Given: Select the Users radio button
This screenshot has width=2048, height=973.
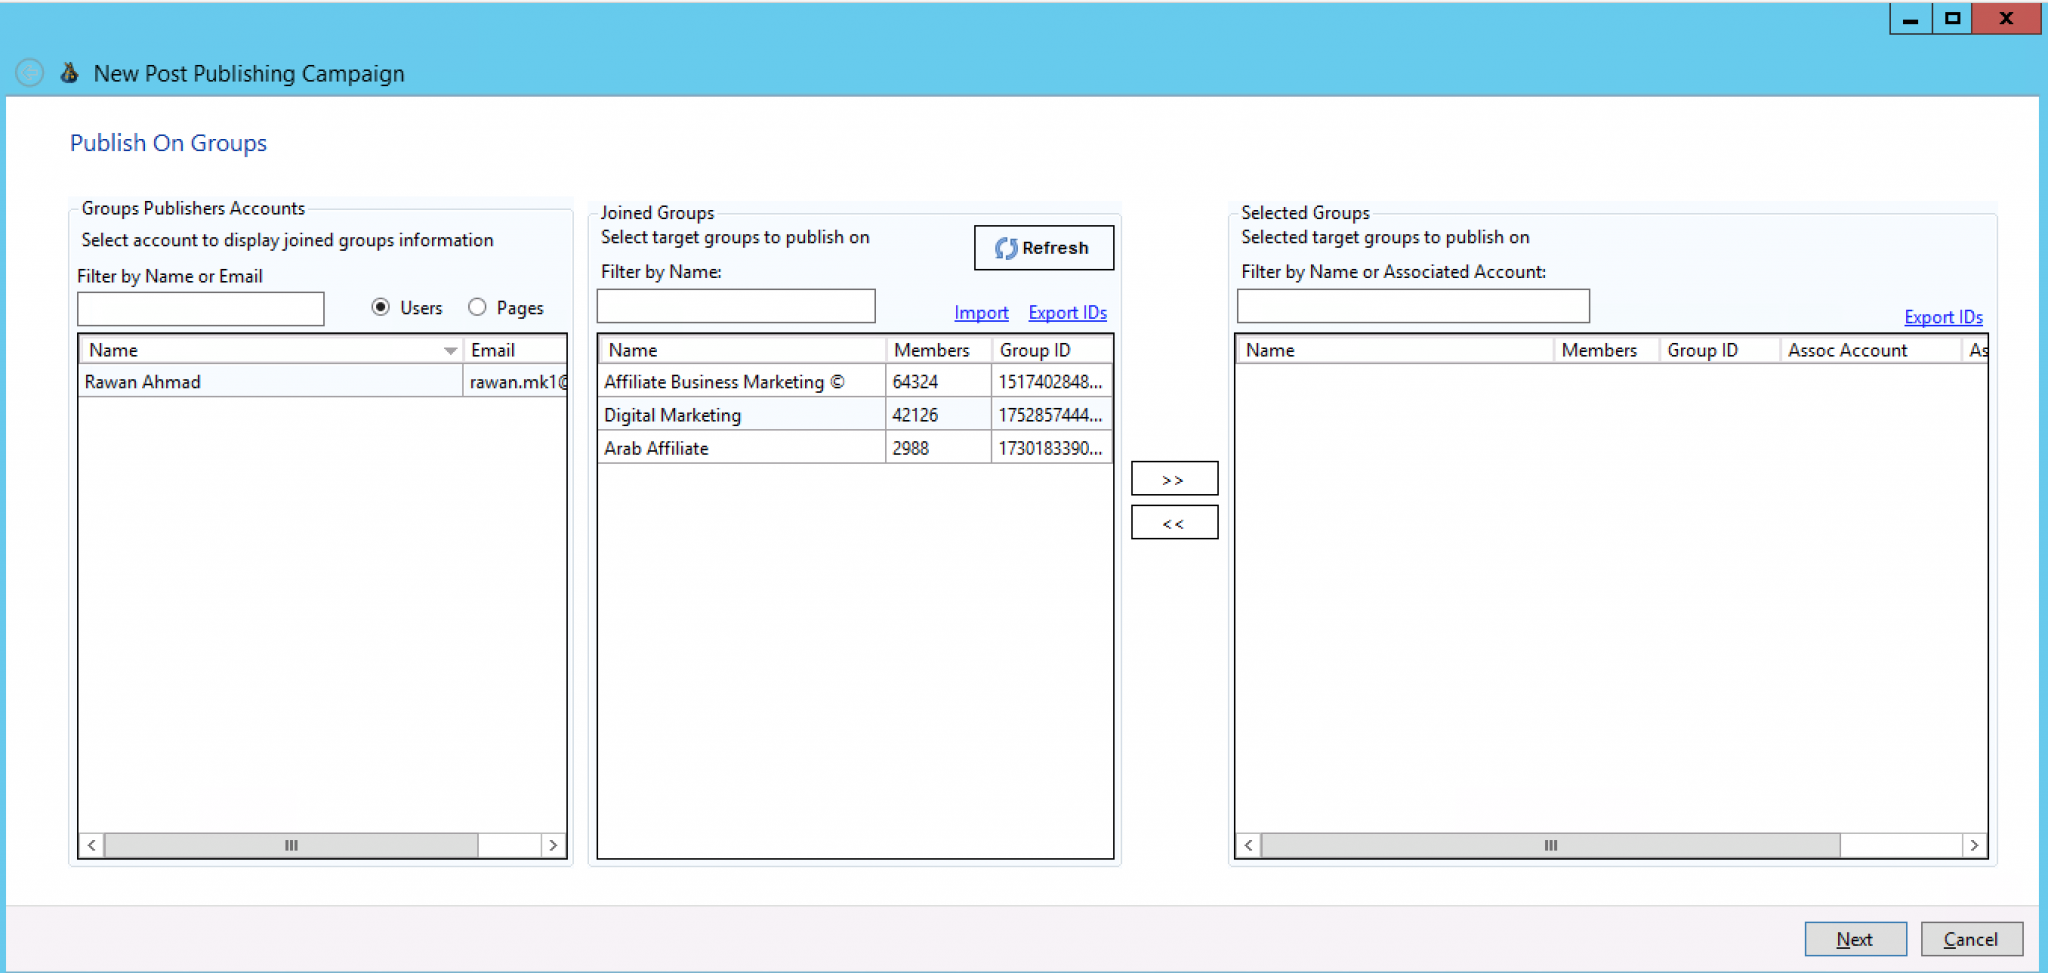Looking at the screenshot, I should pyautogui.click(x=381, y=307).
